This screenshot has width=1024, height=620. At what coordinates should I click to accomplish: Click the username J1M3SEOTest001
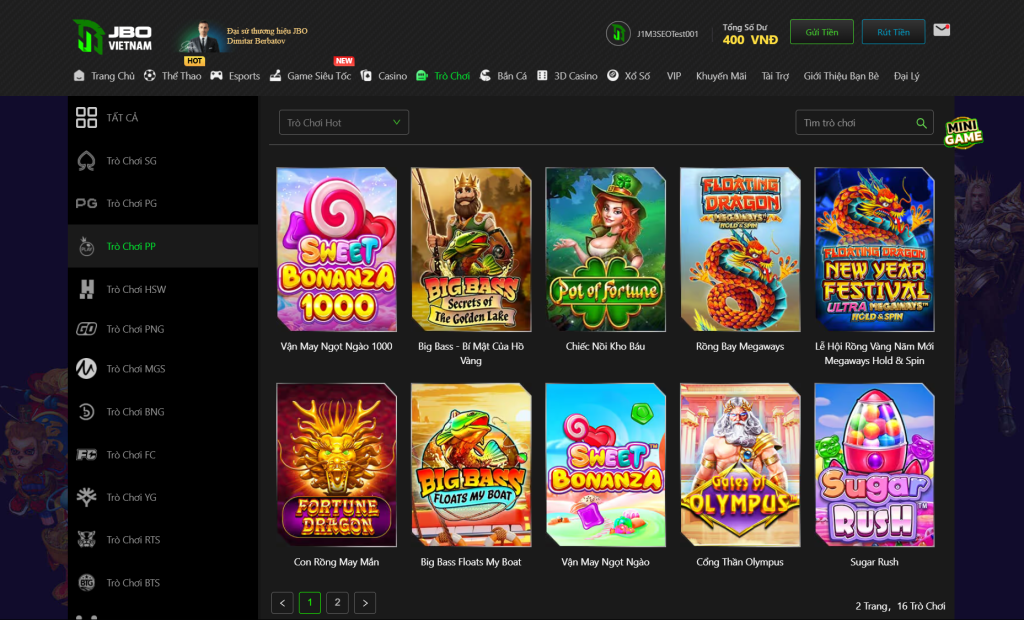point(667,34)
